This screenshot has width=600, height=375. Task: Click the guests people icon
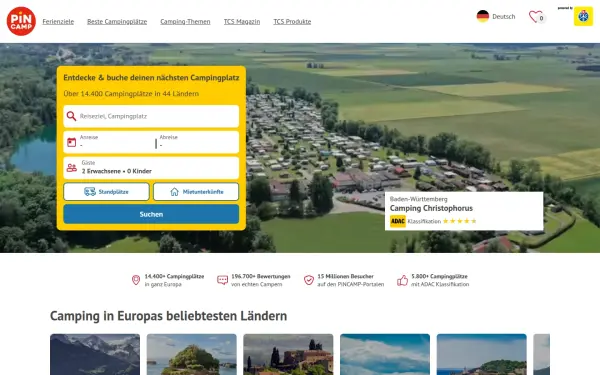pos(72,168)
